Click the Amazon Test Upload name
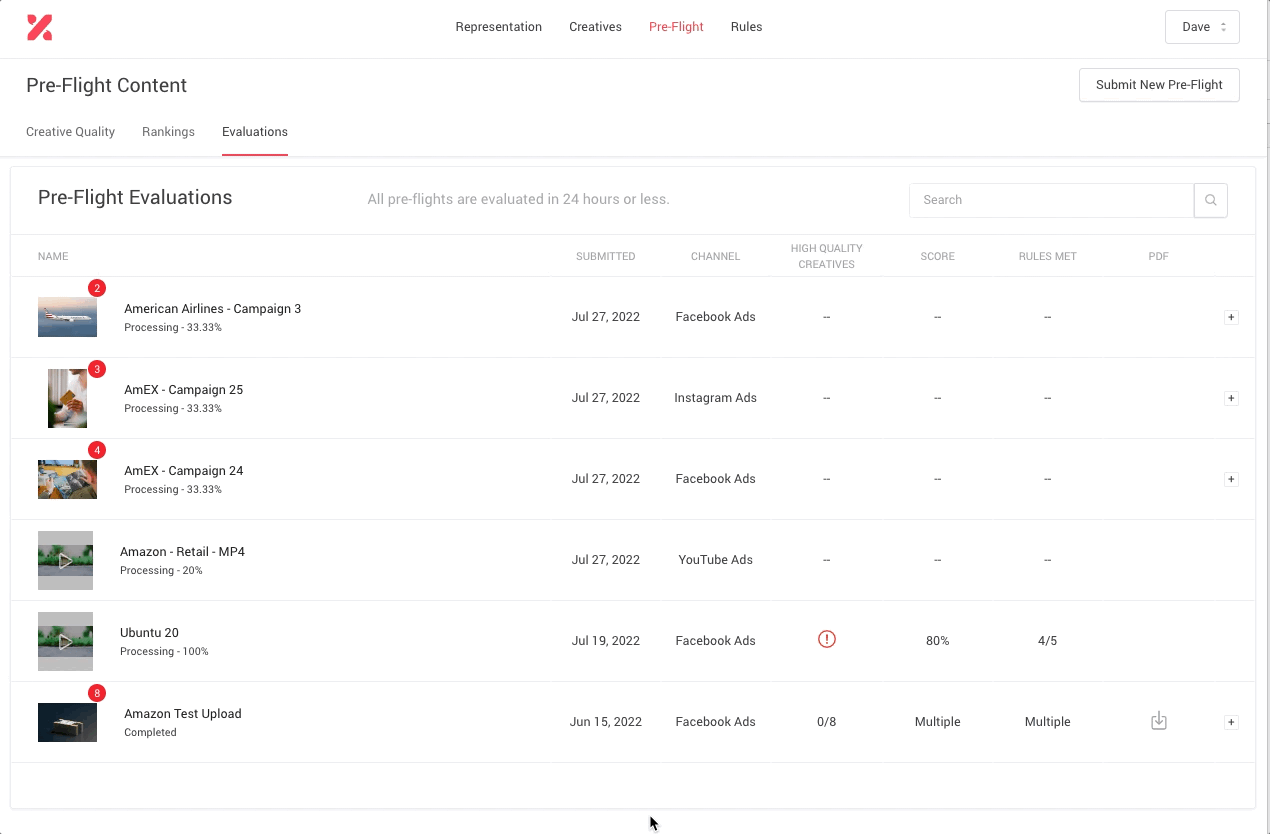The height and width of the screenshot is (834, 1270). (x=182, y=714)
